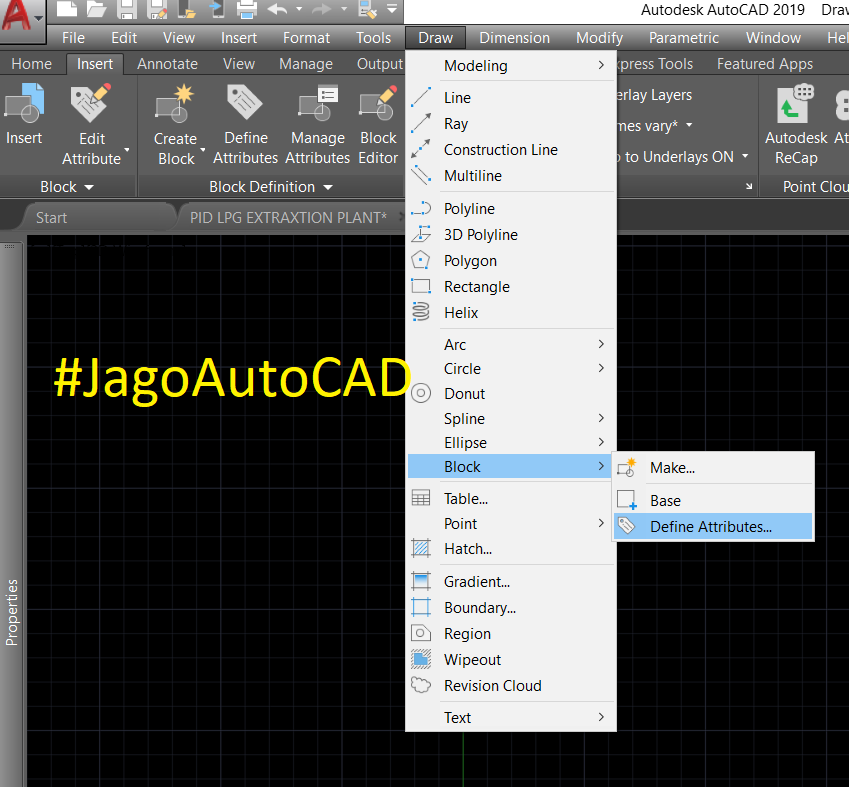Open Autodesk ReCap tool
The height and width of the screenshot is (787, 849).
[796, 125]
